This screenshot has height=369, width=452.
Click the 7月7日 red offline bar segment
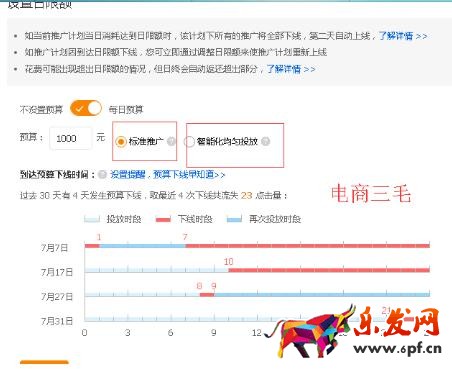pos(307,246)
